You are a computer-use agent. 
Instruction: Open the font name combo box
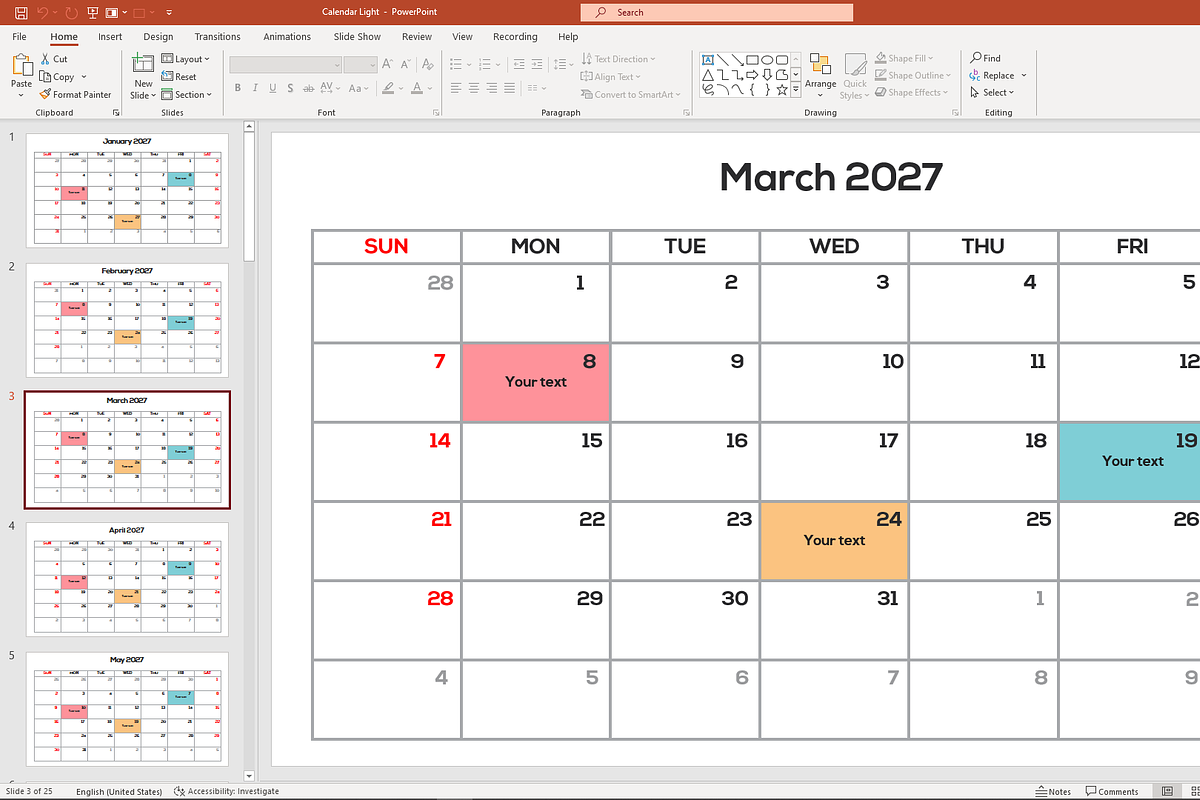point(285,64)
